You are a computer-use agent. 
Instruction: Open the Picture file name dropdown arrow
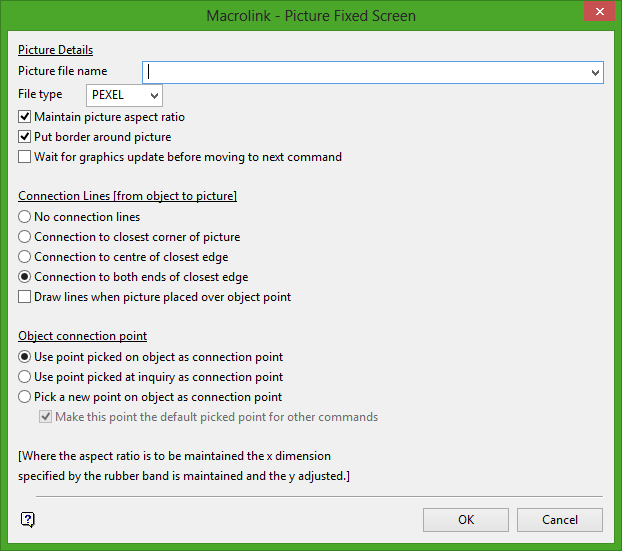point(596,72)
